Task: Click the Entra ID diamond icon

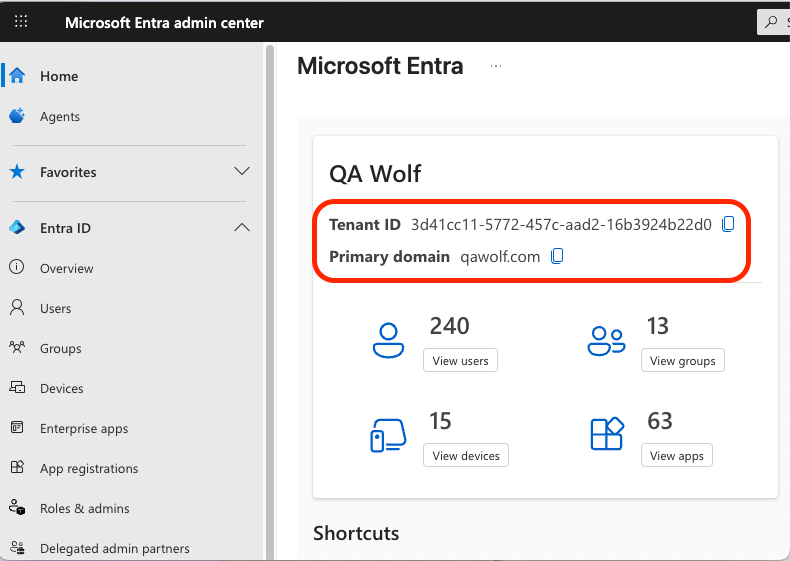Action: (17, 228)
